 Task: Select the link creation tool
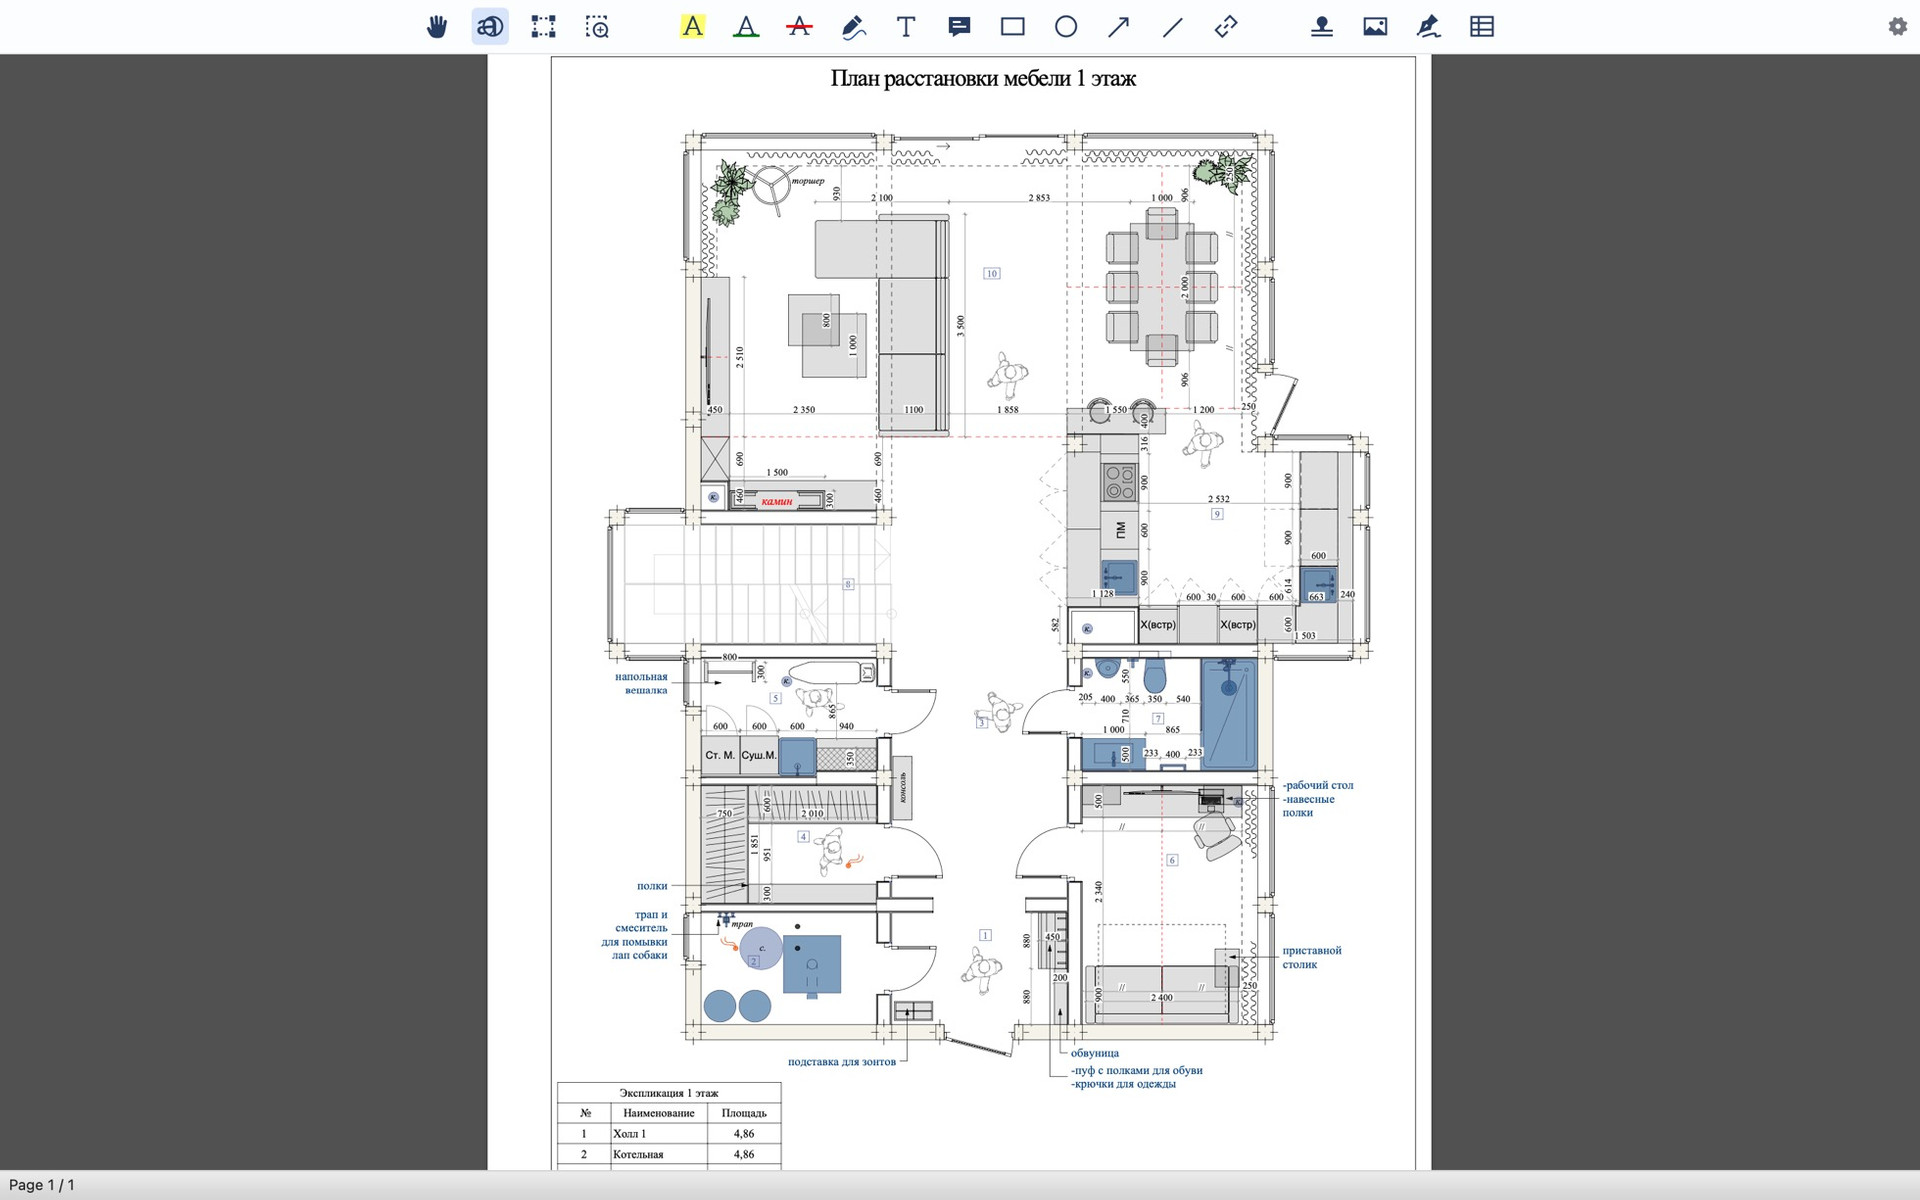(x=1226, y=27)
